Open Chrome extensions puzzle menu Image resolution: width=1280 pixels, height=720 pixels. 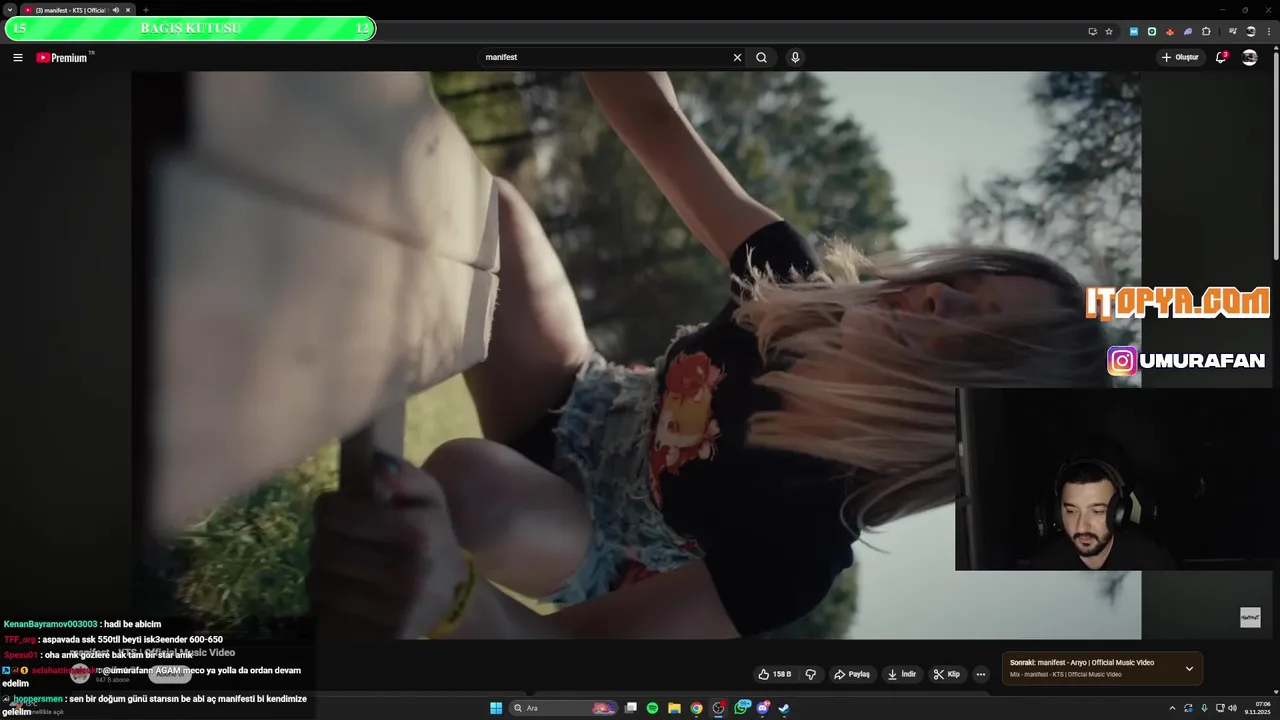pos(1206,31)
